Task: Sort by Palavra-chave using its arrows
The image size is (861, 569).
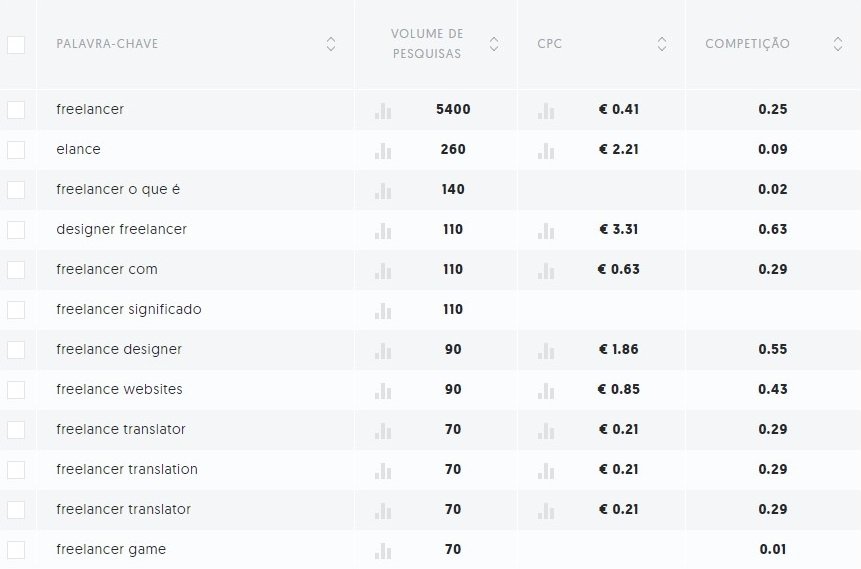Action: tap(331, 44)
